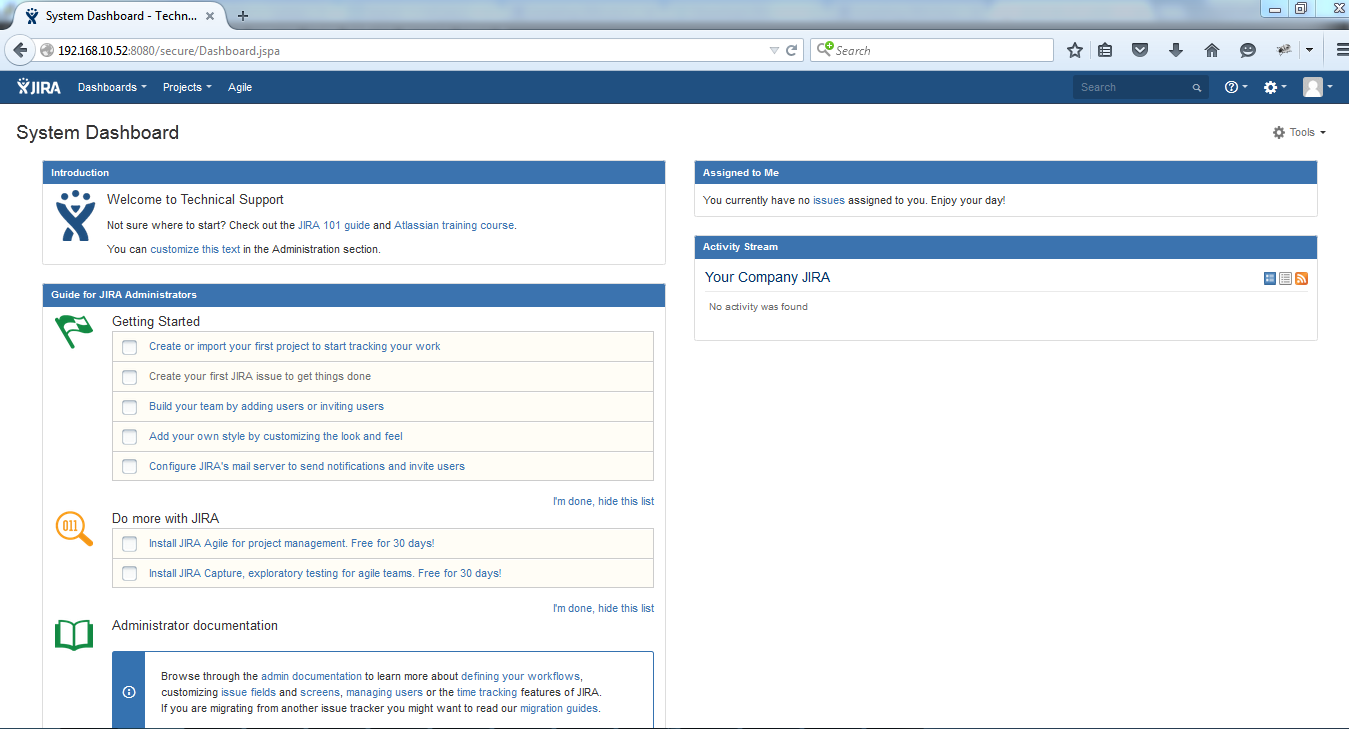Open 'managing users' link
Viewport: 1349px width, 729px height.
coord(384,693)
